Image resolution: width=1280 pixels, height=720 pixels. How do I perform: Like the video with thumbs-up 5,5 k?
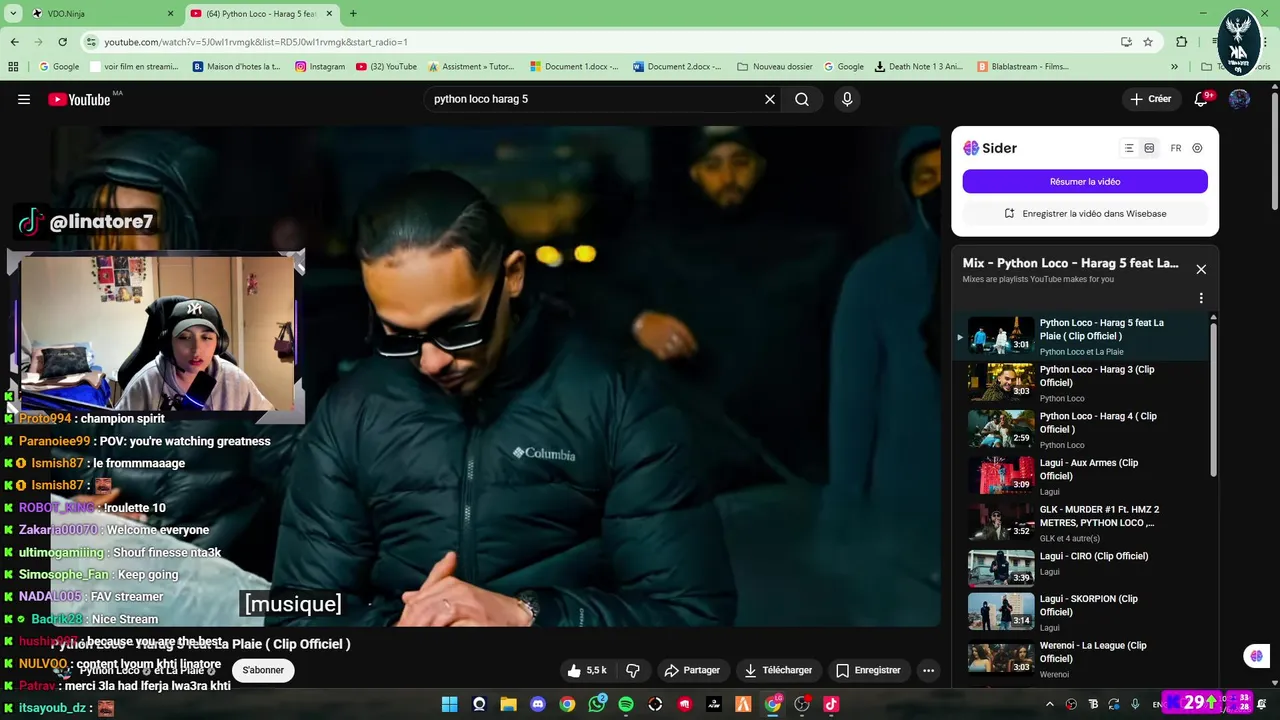tap(587, 670)
